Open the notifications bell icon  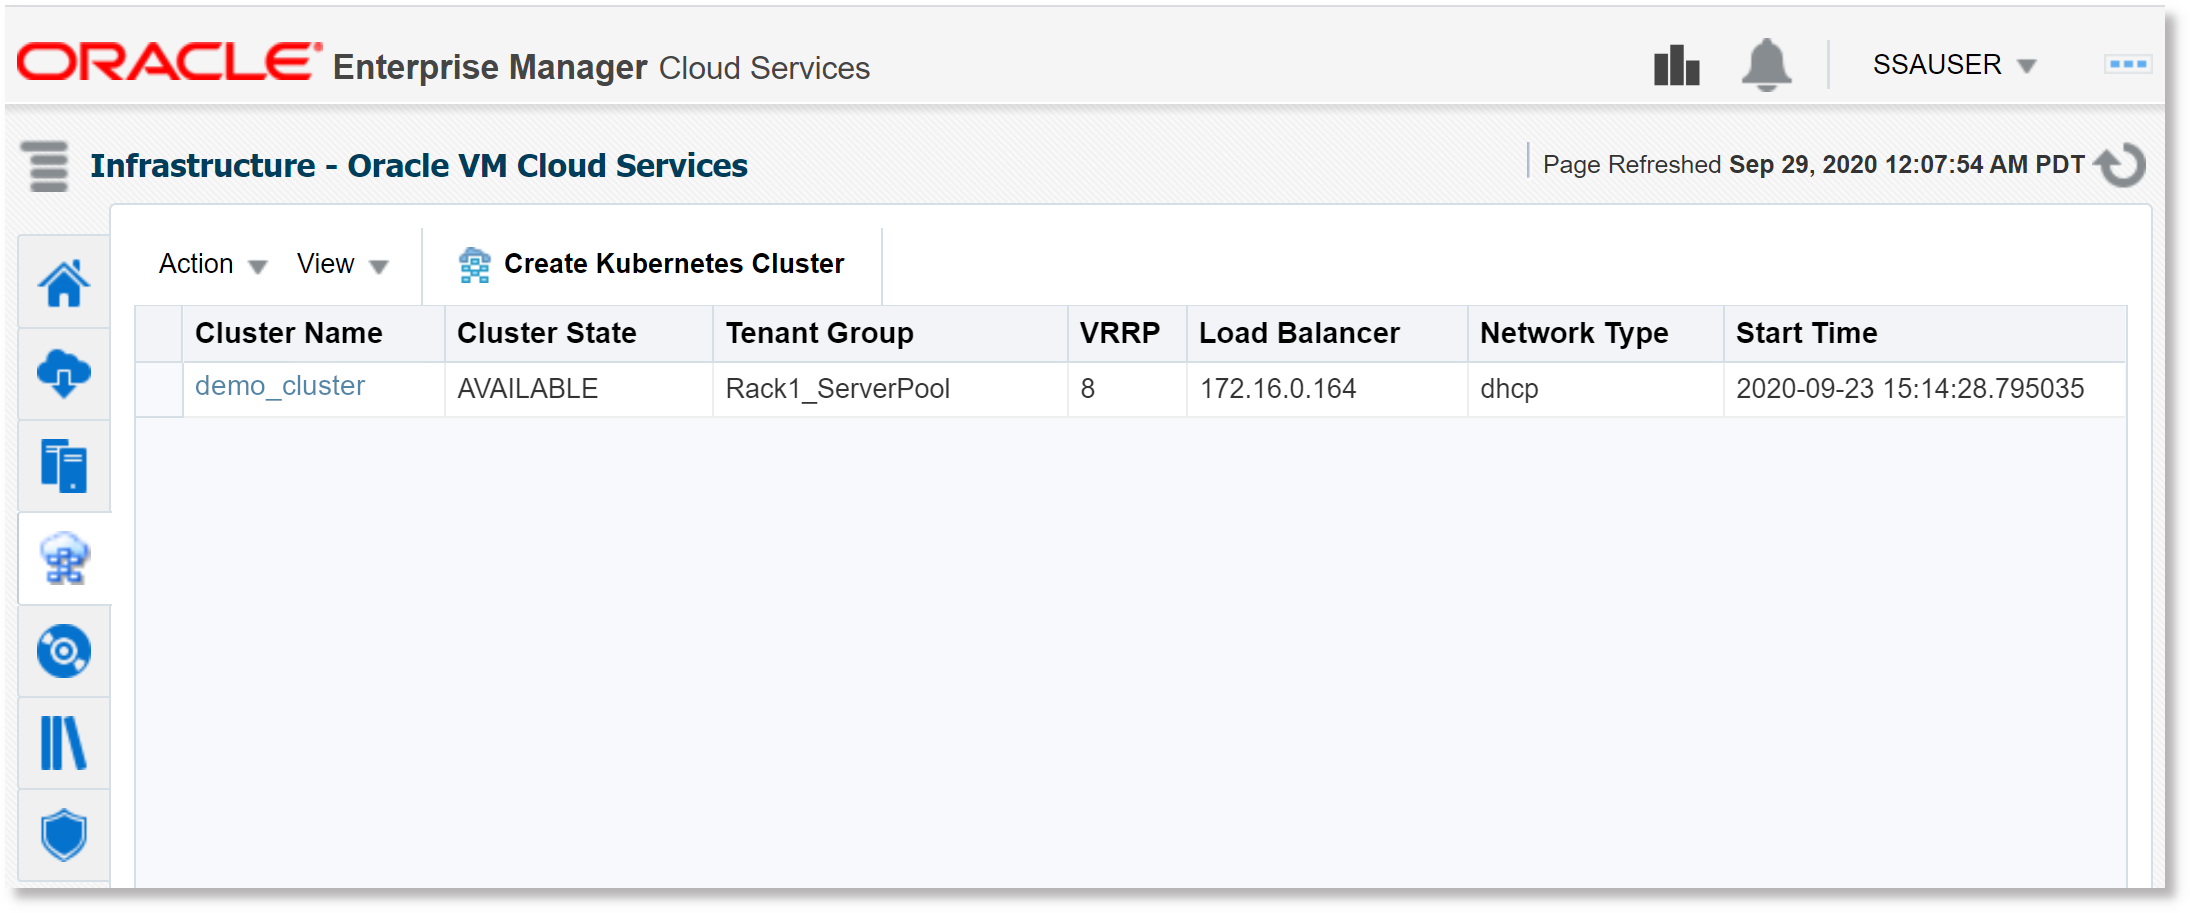1767,65
